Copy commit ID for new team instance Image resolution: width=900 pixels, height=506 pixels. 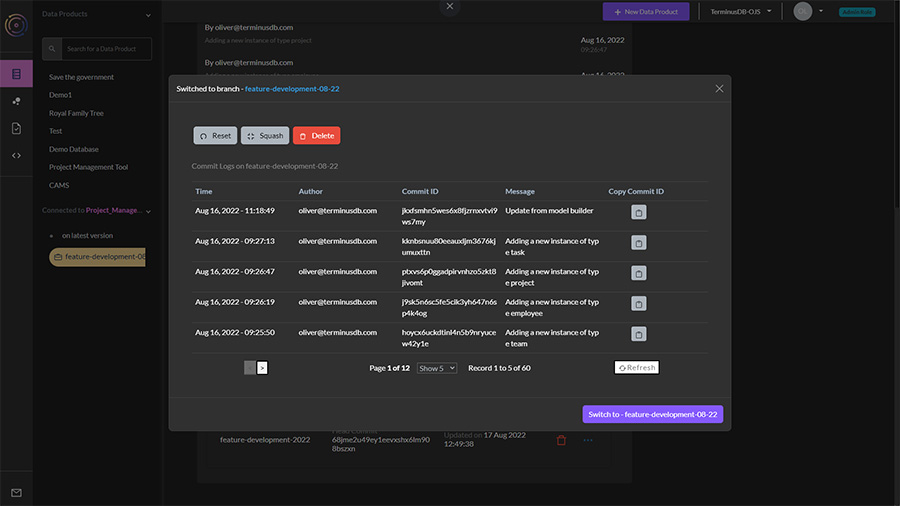point(638,334)
